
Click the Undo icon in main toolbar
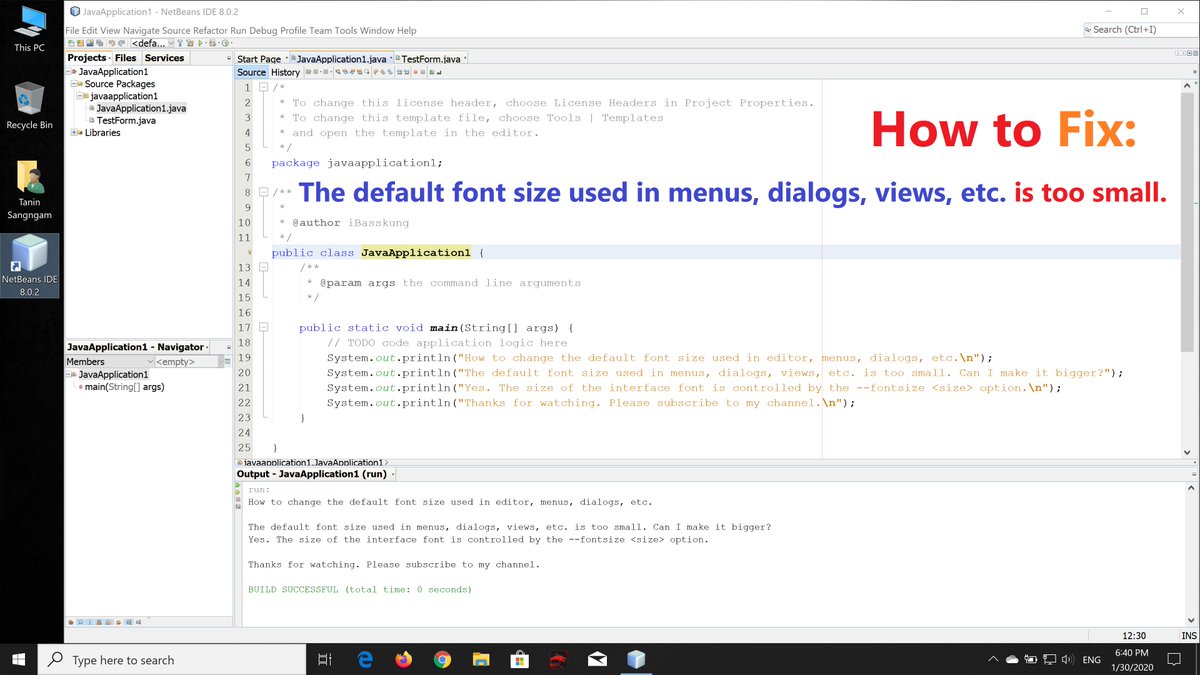(112, 43)
